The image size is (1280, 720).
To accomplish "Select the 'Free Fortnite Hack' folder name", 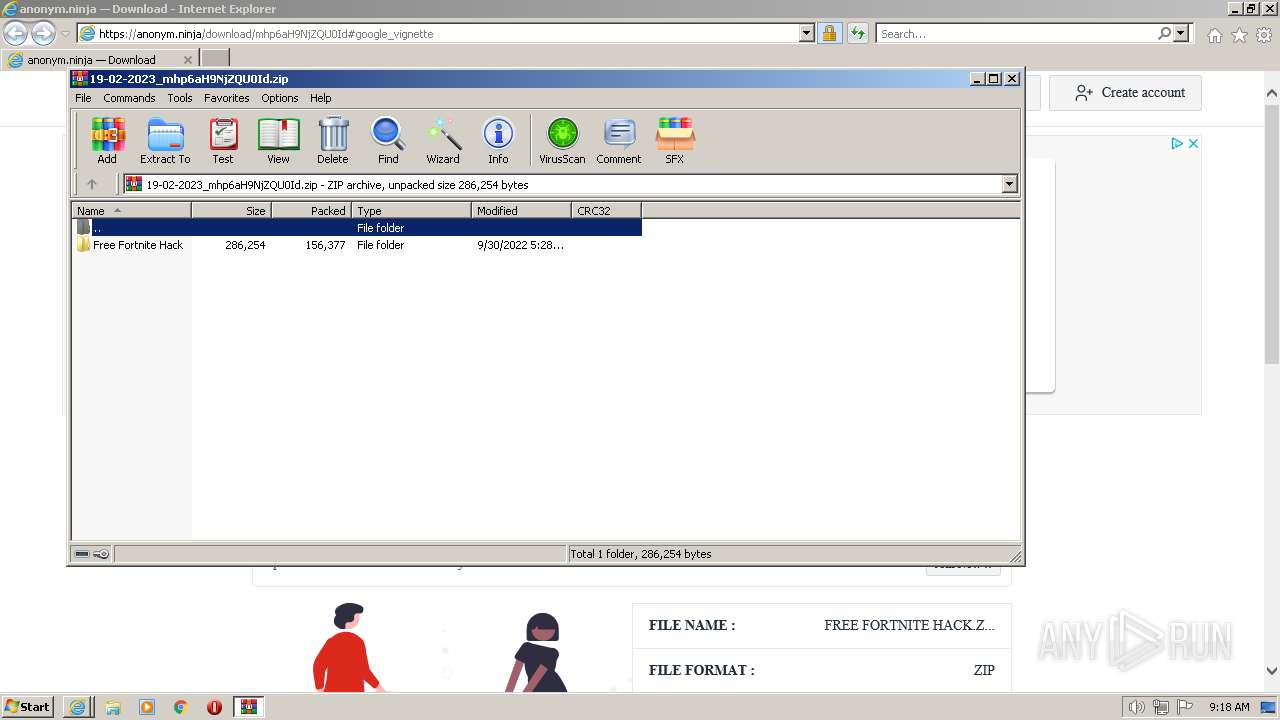I will pos(138,245).
